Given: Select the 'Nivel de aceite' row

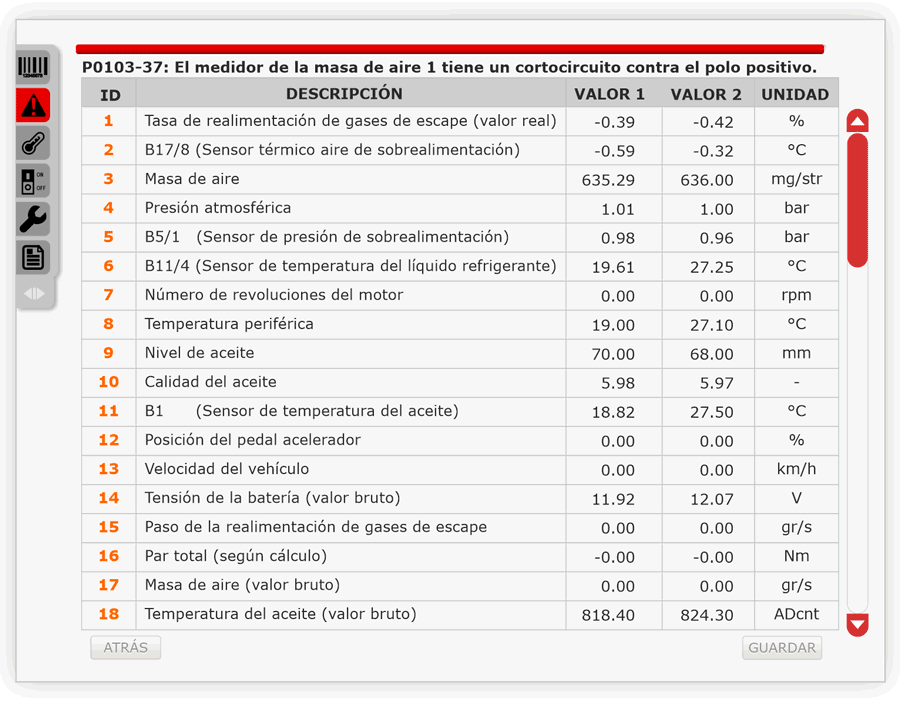Looking at the screenshot, I should pyautogui.click(x=460, y=354).
